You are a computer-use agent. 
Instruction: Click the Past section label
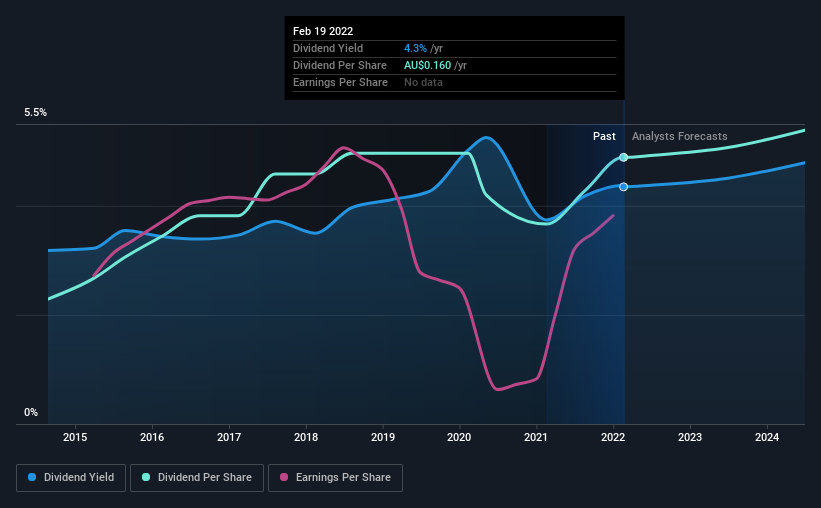pyautogui.click(x=604, y=136)
